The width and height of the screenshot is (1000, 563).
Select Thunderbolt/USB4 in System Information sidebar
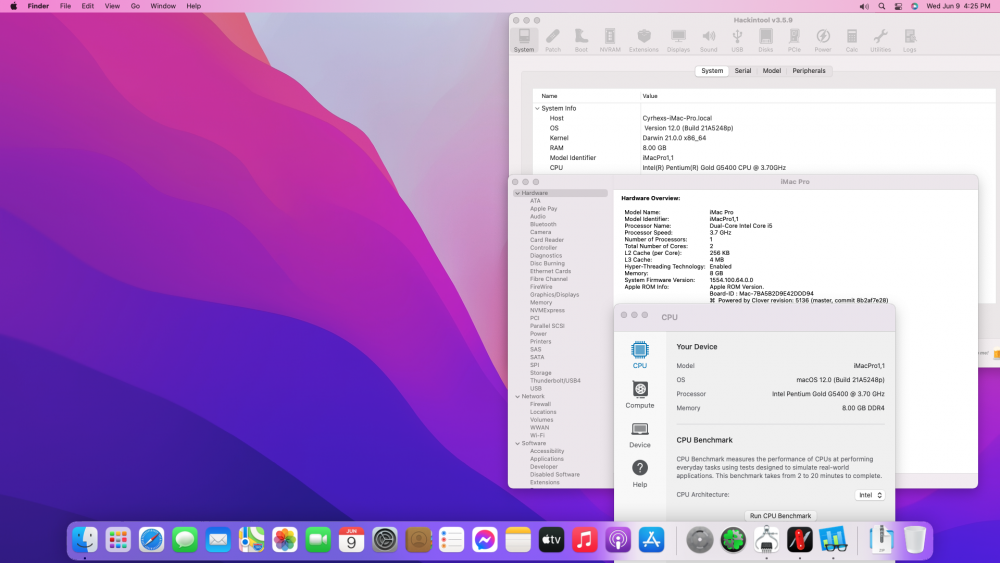(x=555, y=381)
